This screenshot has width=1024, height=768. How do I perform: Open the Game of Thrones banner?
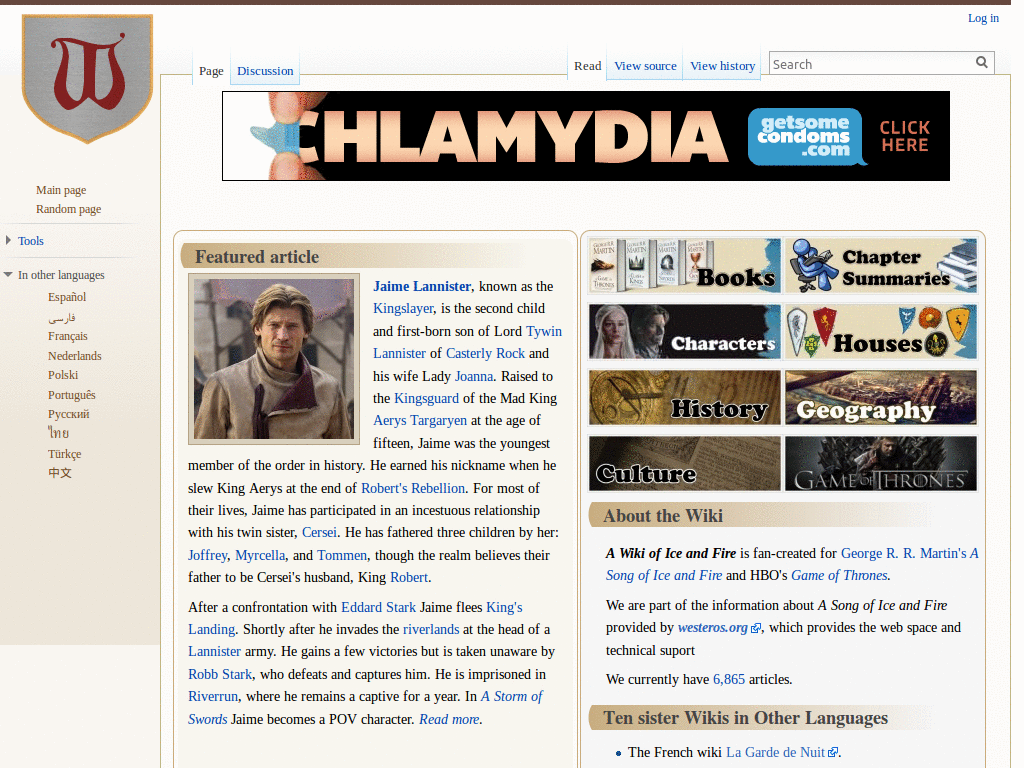[881, 464]
